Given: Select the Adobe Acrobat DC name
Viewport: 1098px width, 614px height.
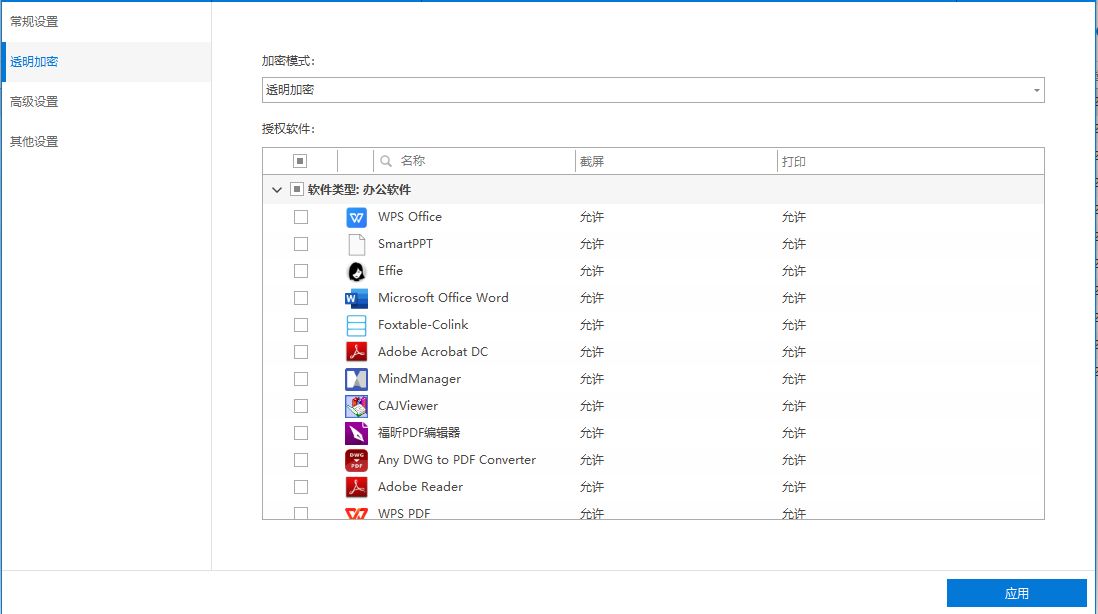Looking at the screenshot, I should [433, 351].
